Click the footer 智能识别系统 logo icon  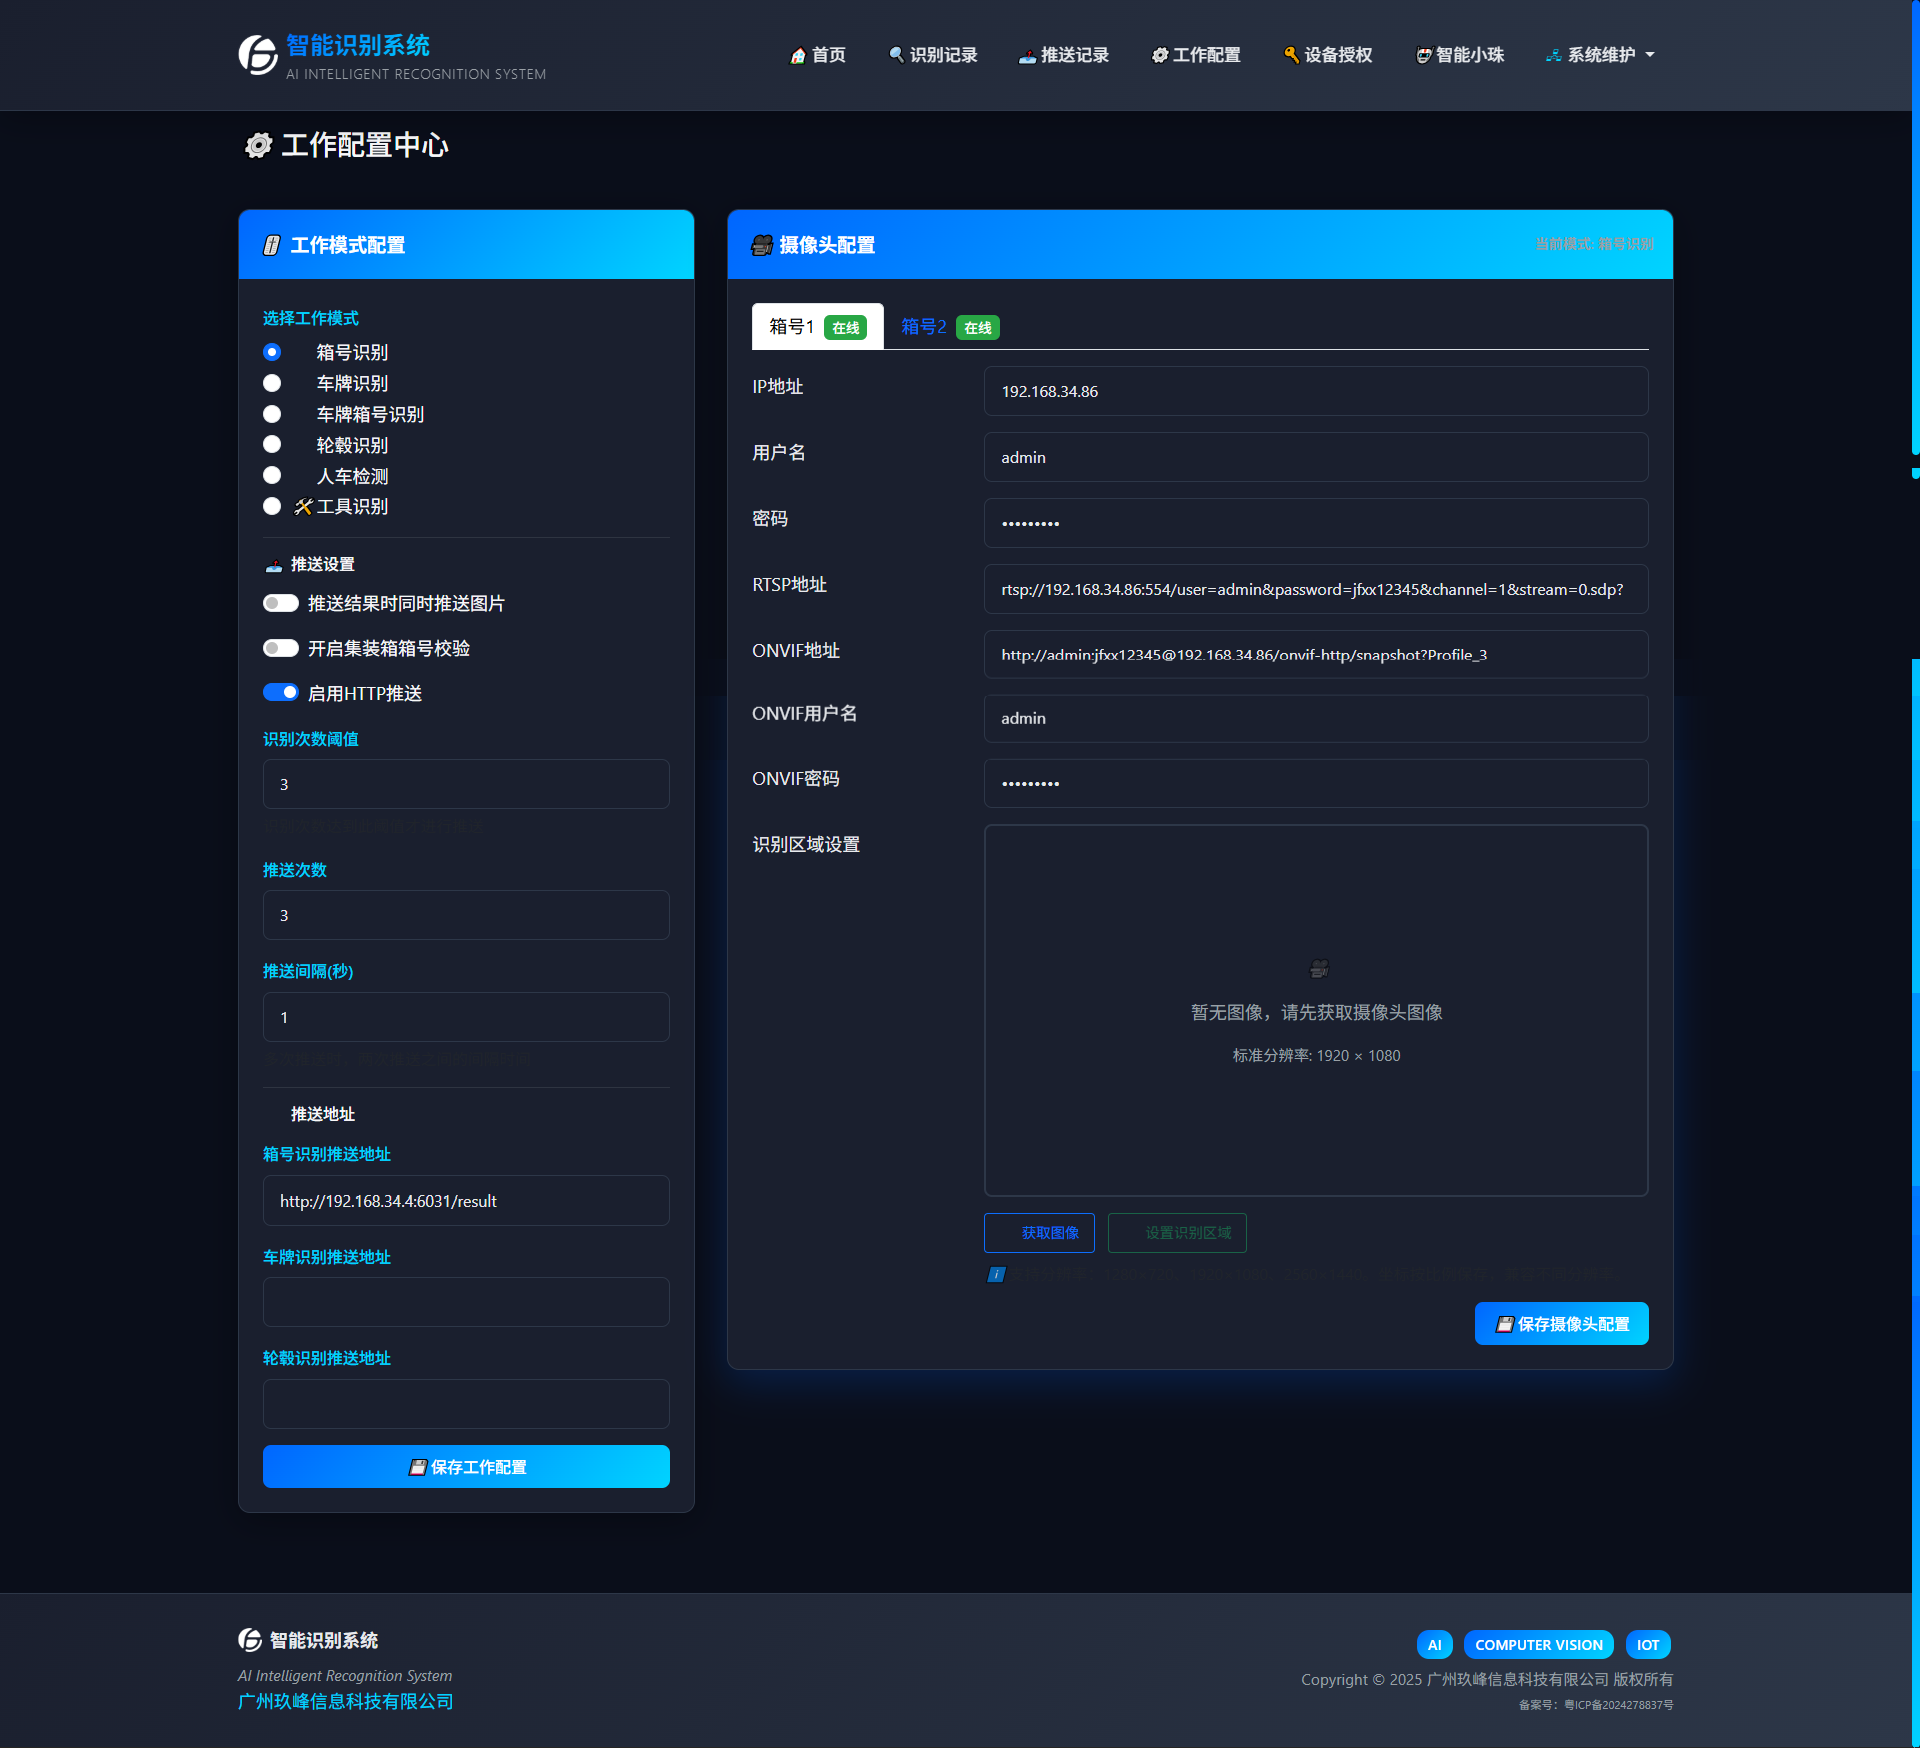click(x=250, y=1640)
